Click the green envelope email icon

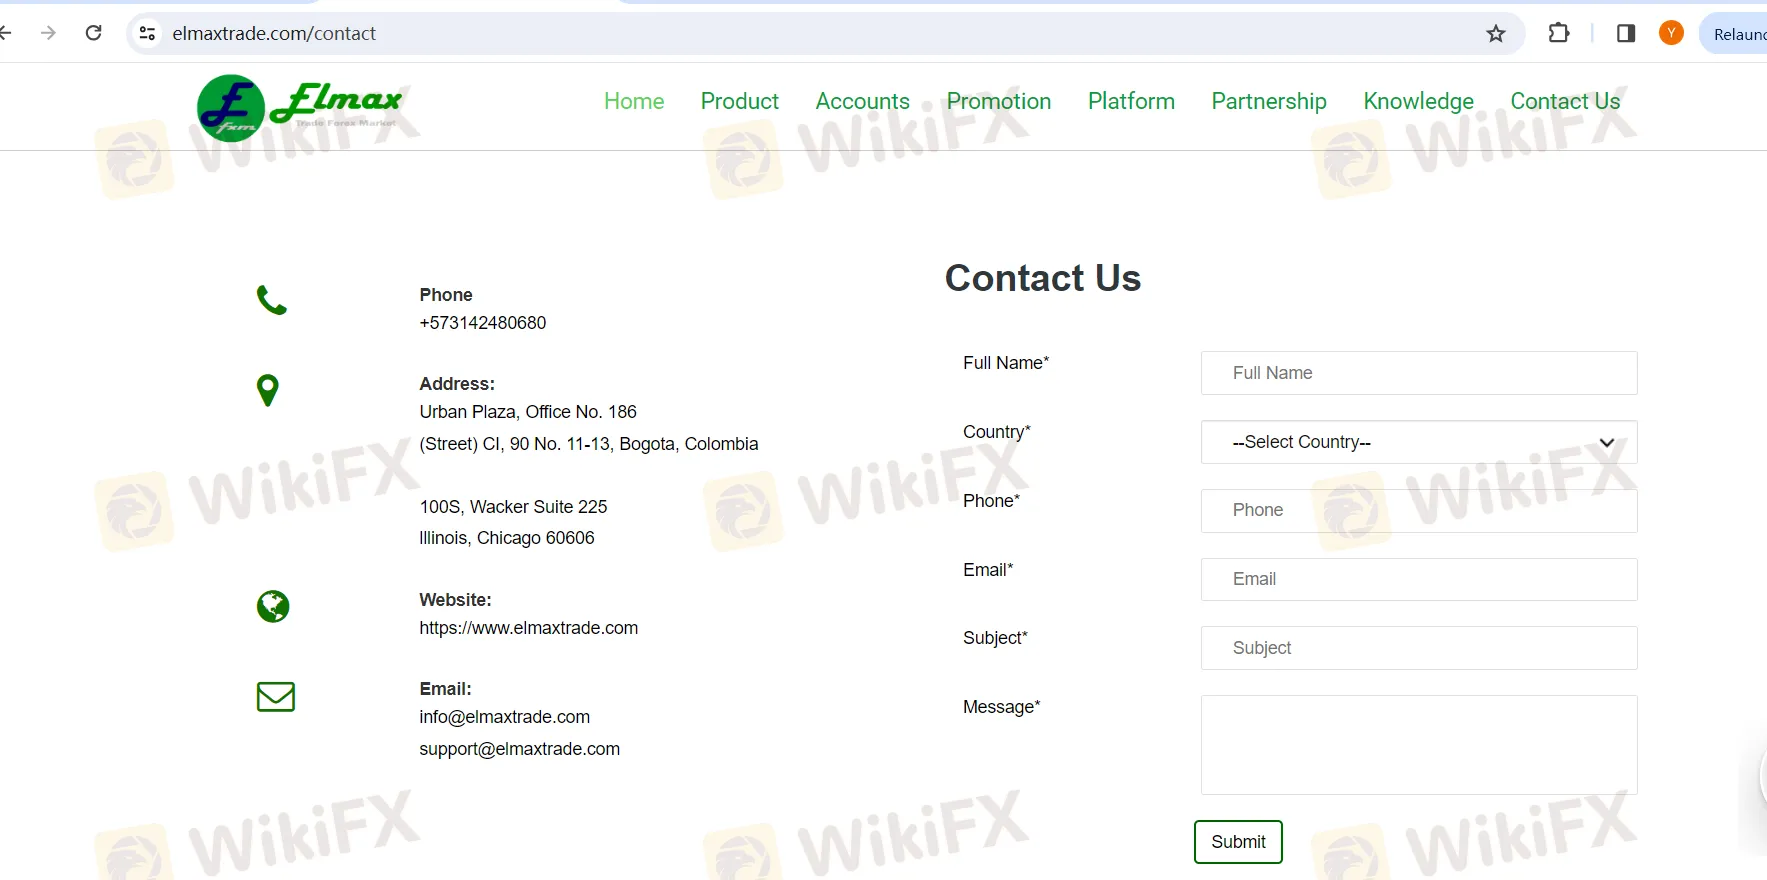point(275,697)
